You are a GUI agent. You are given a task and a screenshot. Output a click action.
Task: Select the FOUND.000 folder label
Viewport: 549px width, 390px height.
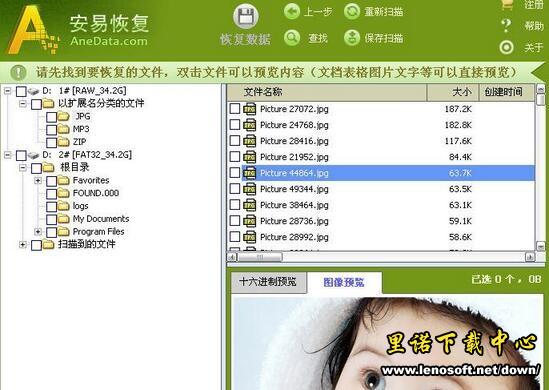point(96,193)
